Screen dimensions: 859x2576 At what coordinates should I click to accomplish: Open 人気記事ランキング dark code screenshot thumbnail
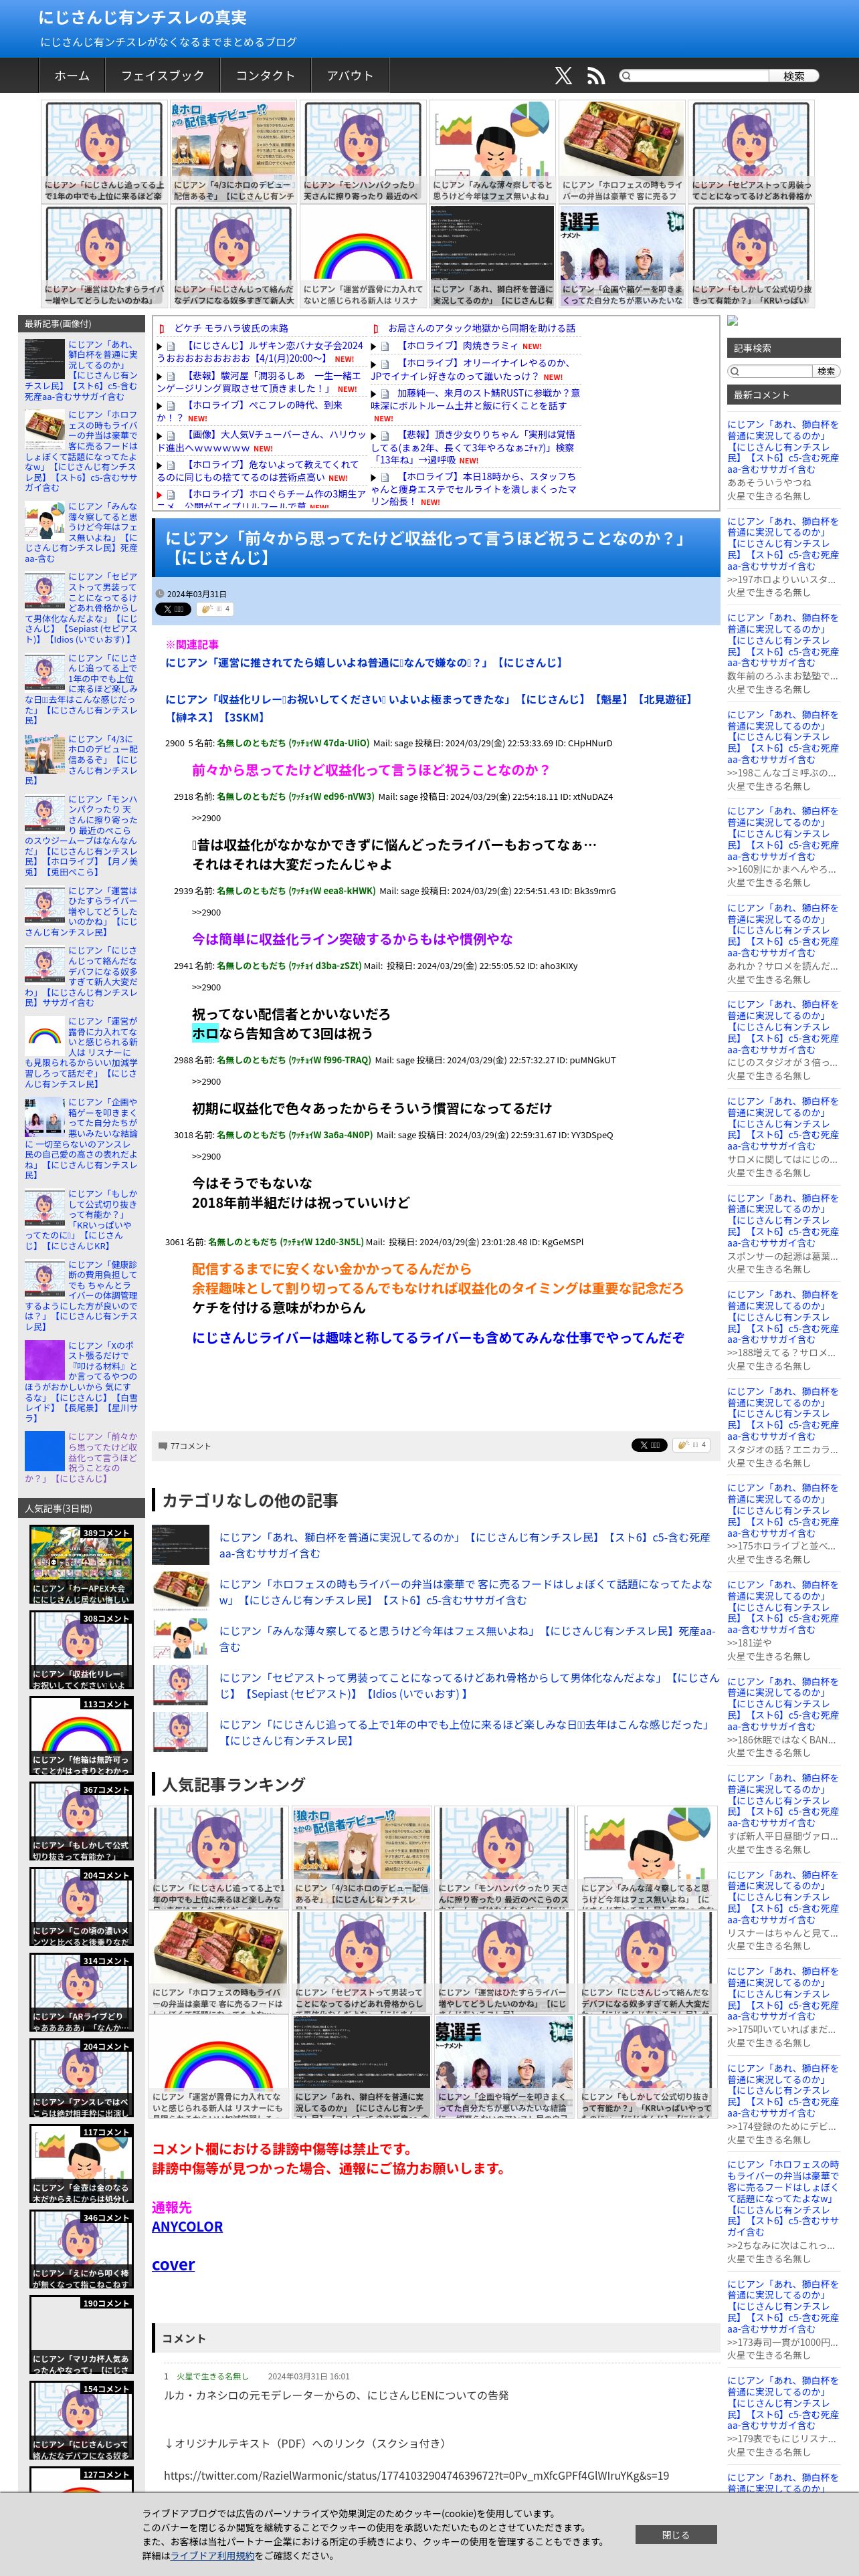pyautogui.click(x=361, y=2066)
